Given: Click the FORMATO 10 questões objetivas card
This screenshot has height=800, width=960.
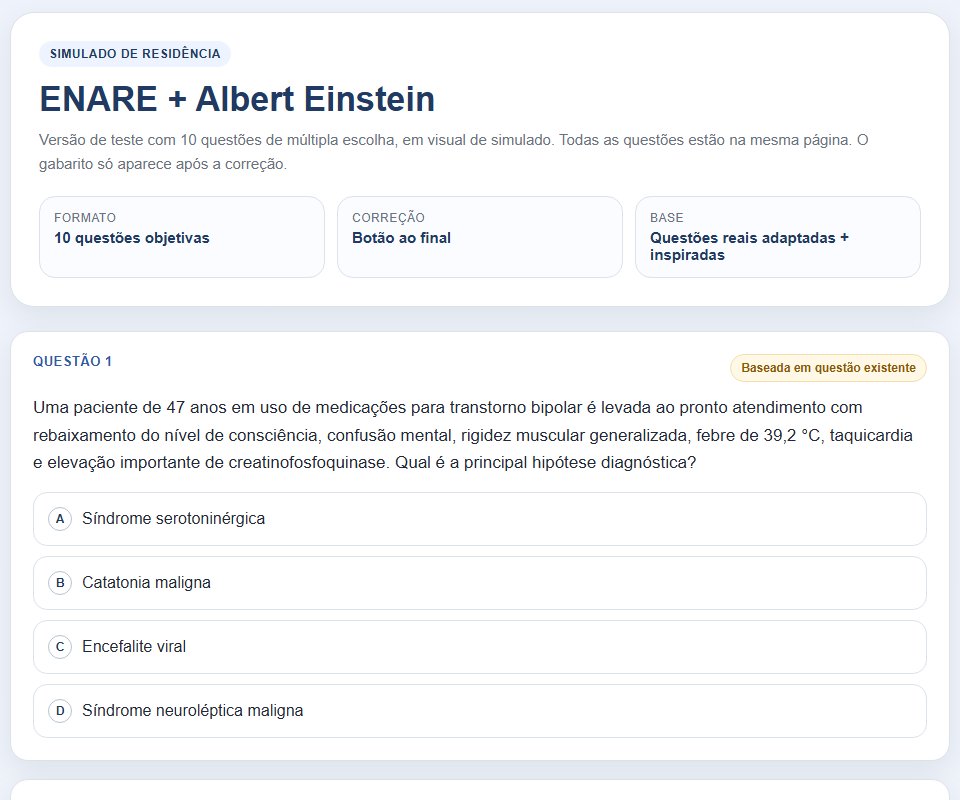Looking at the screenshot, I should click(x=182, y=237).
